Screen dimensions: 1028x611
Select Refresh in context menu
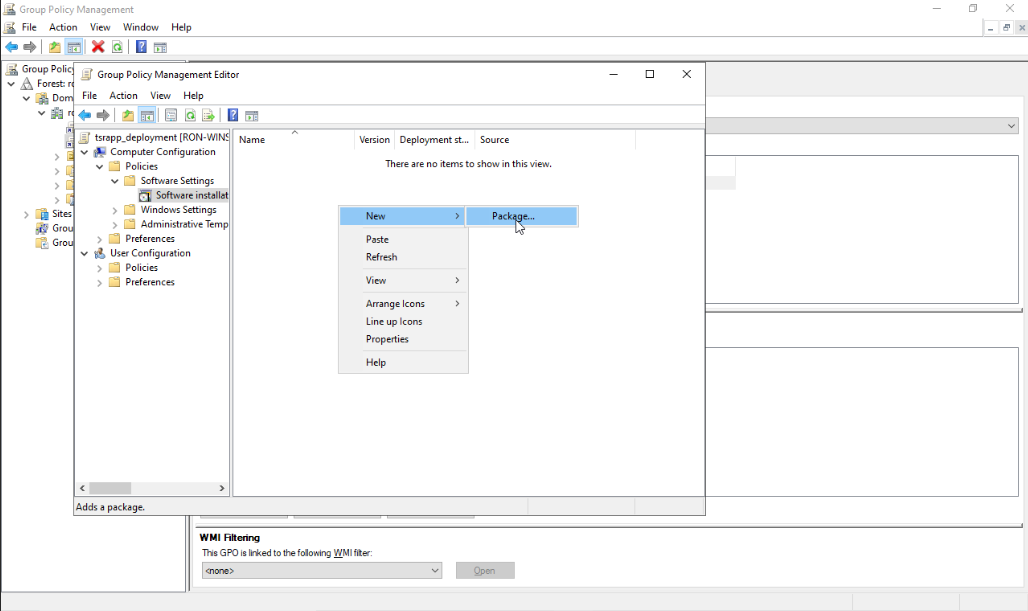[381, 257]
